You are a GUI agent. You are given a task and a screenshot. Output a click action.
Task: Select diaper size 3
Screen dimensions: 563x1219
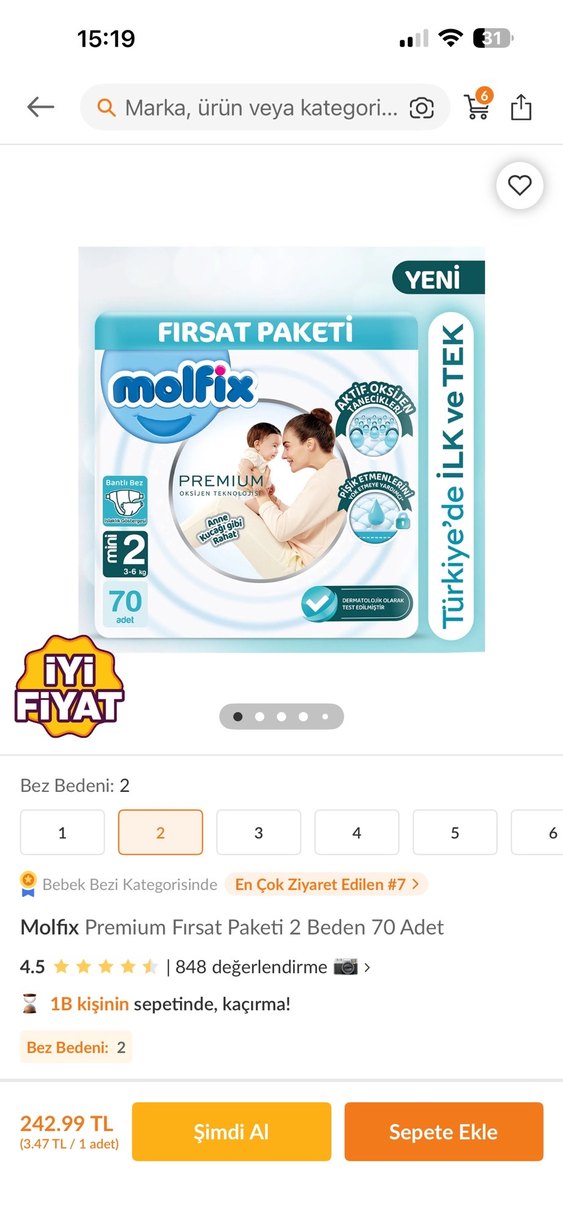click(258, 832)
